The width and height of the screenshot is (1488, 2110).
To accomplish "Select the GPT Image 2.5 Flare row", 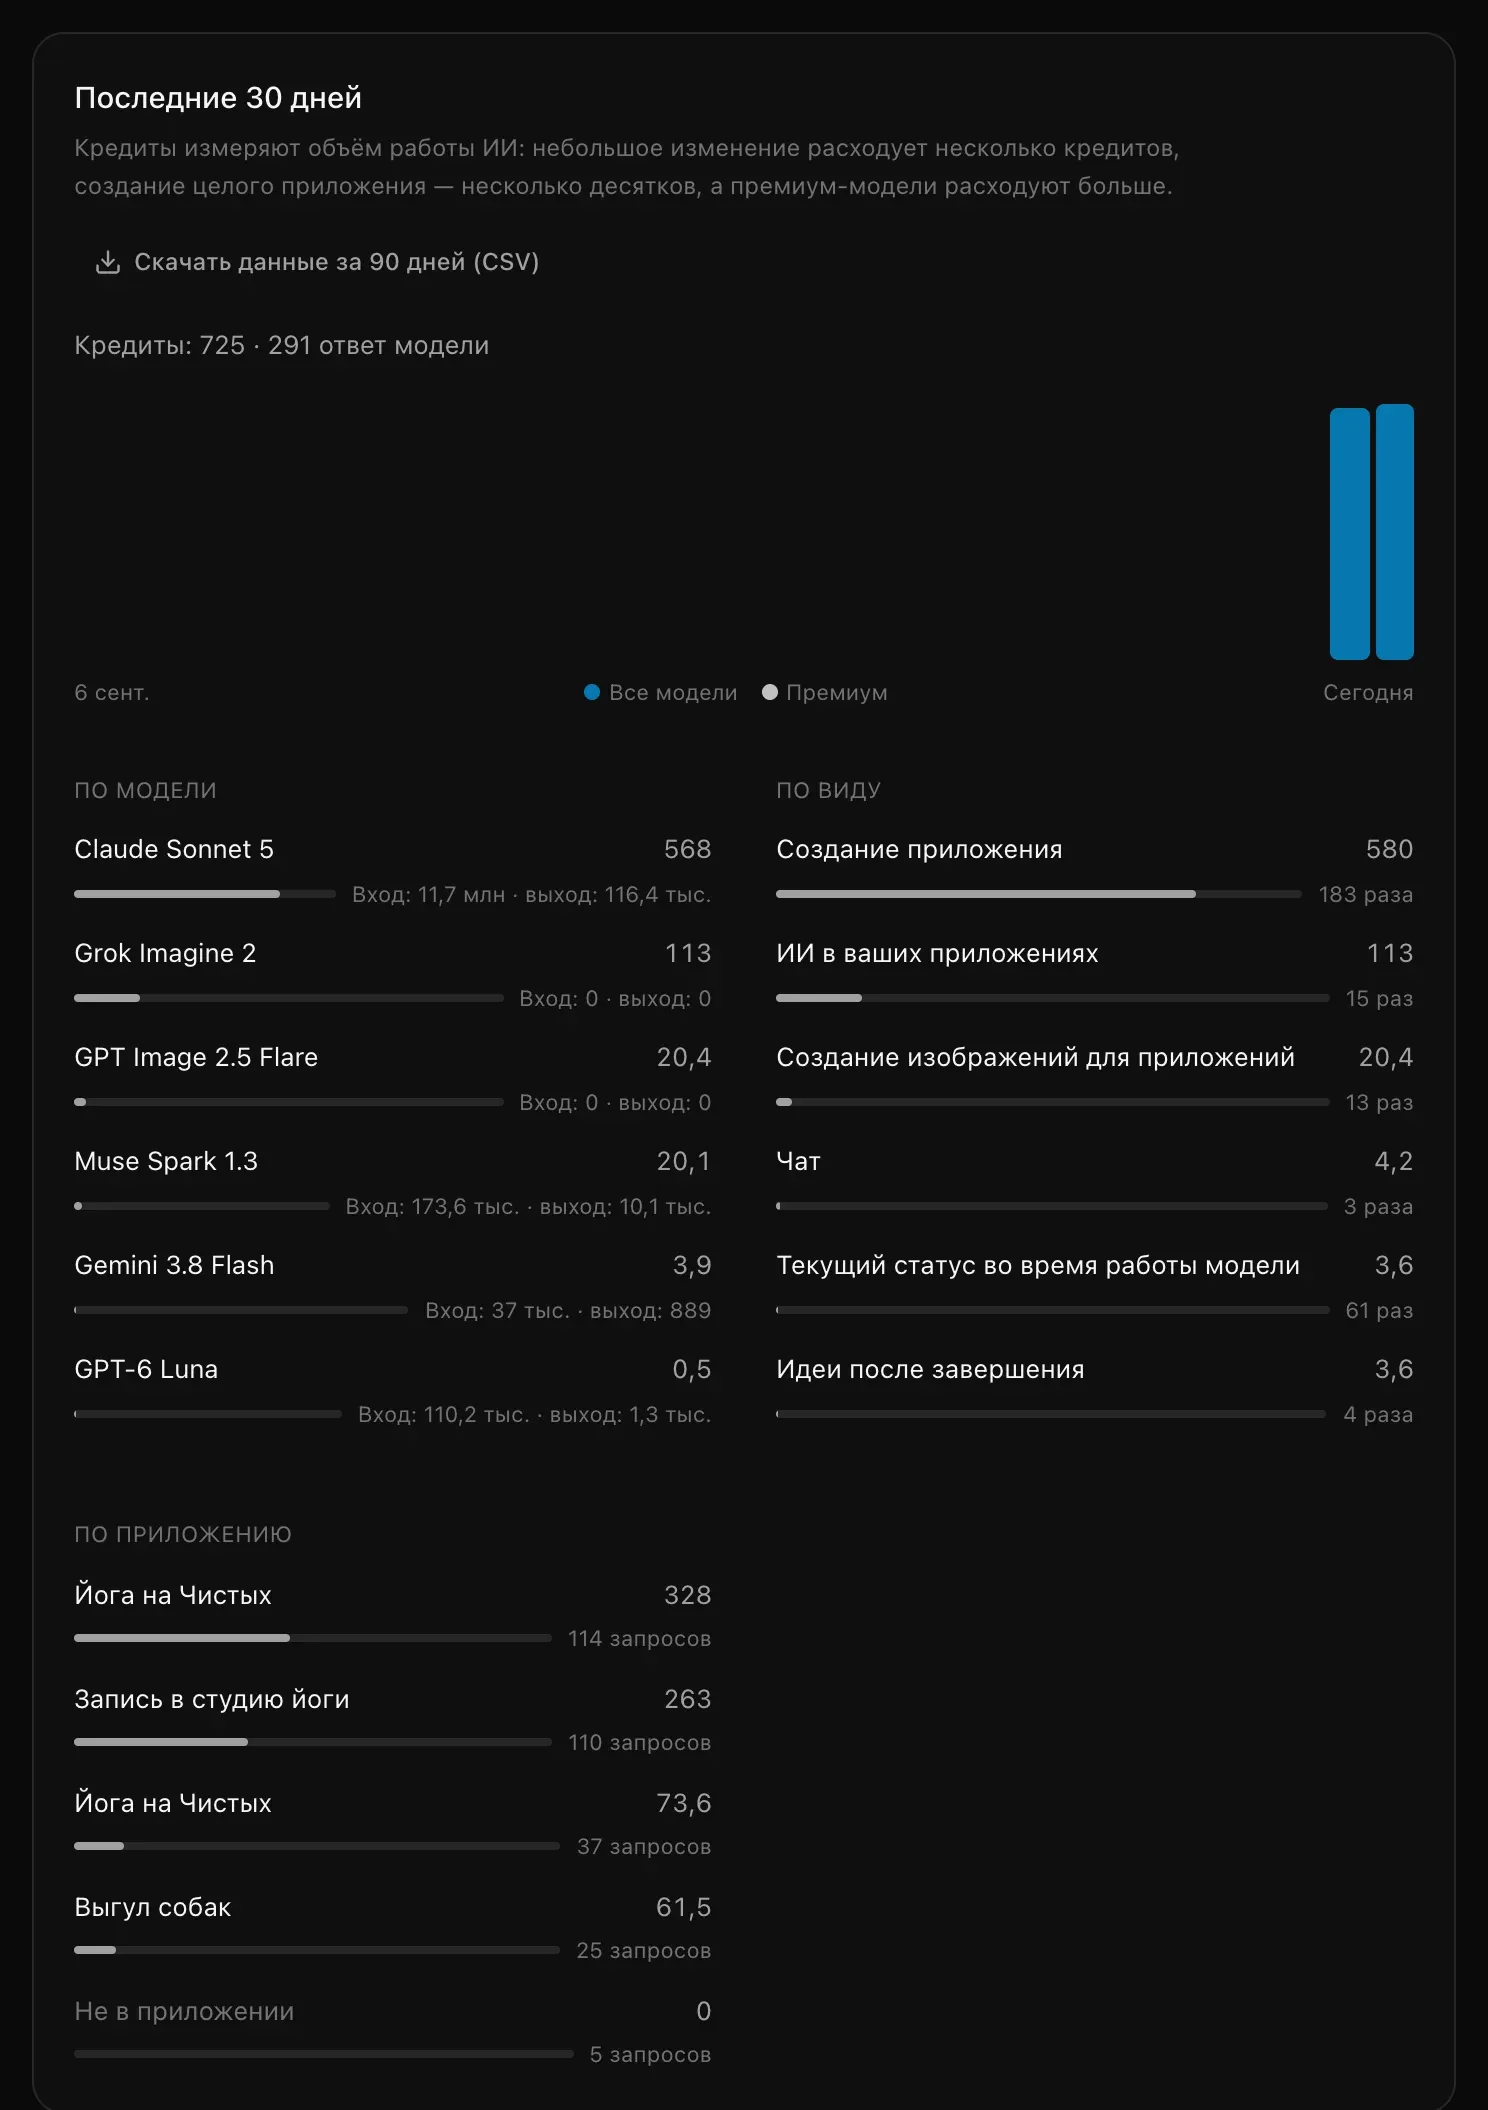I will tap(393, 1078).
